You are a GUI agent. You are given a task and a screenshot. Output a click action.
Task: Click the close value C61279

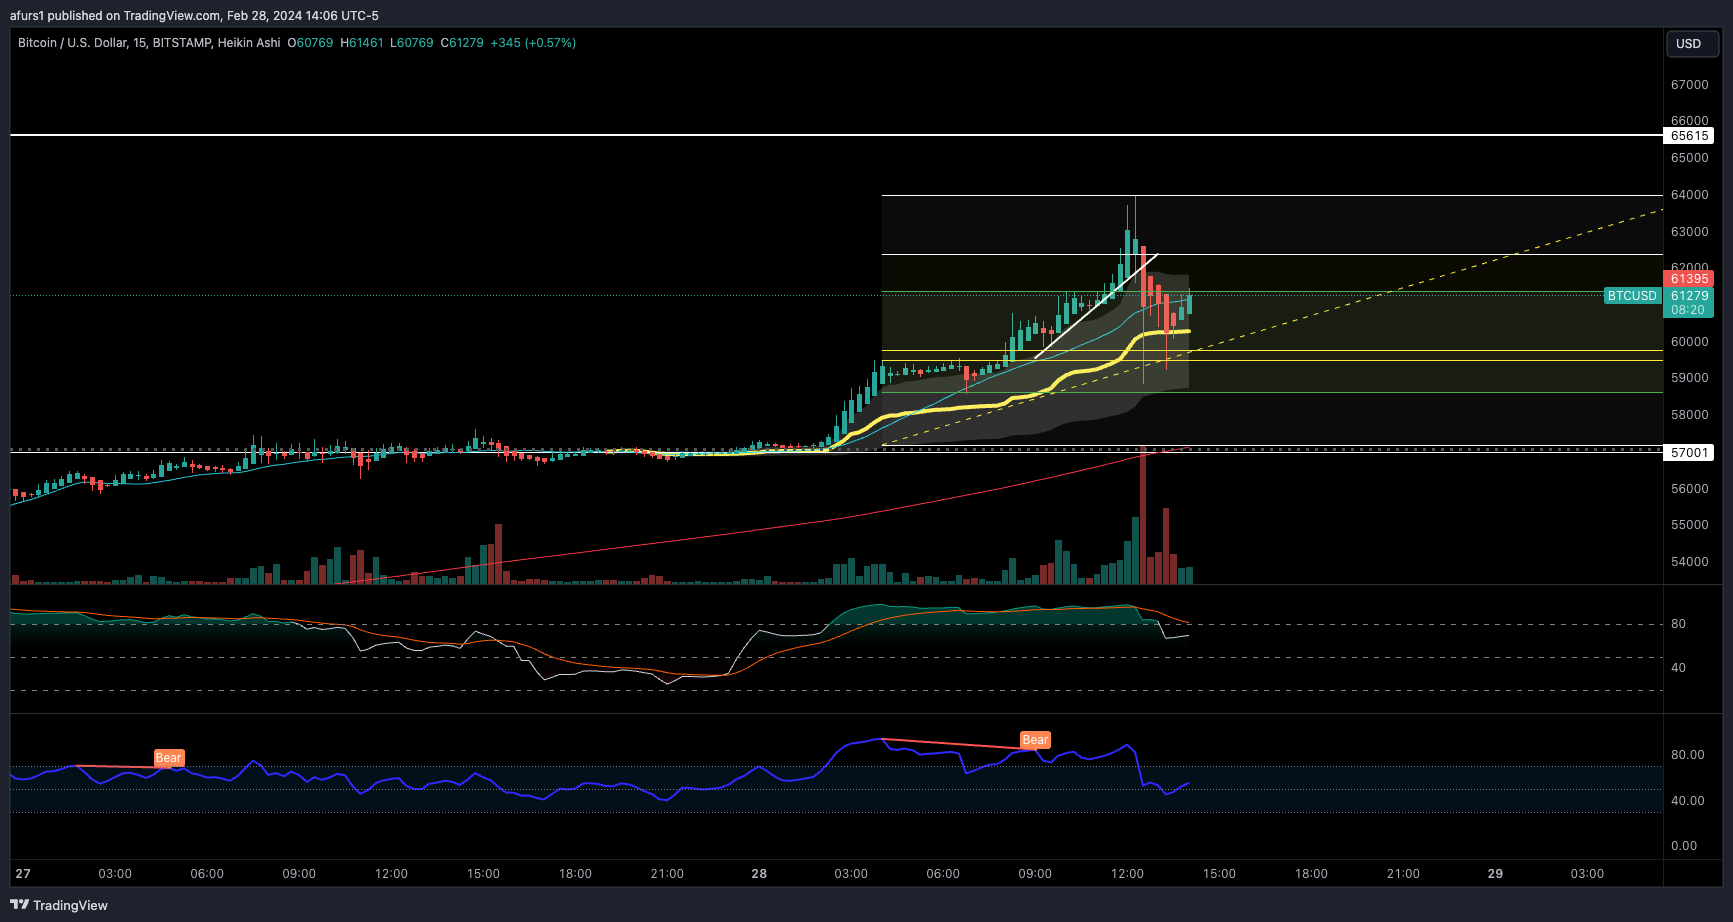point(462,43)
